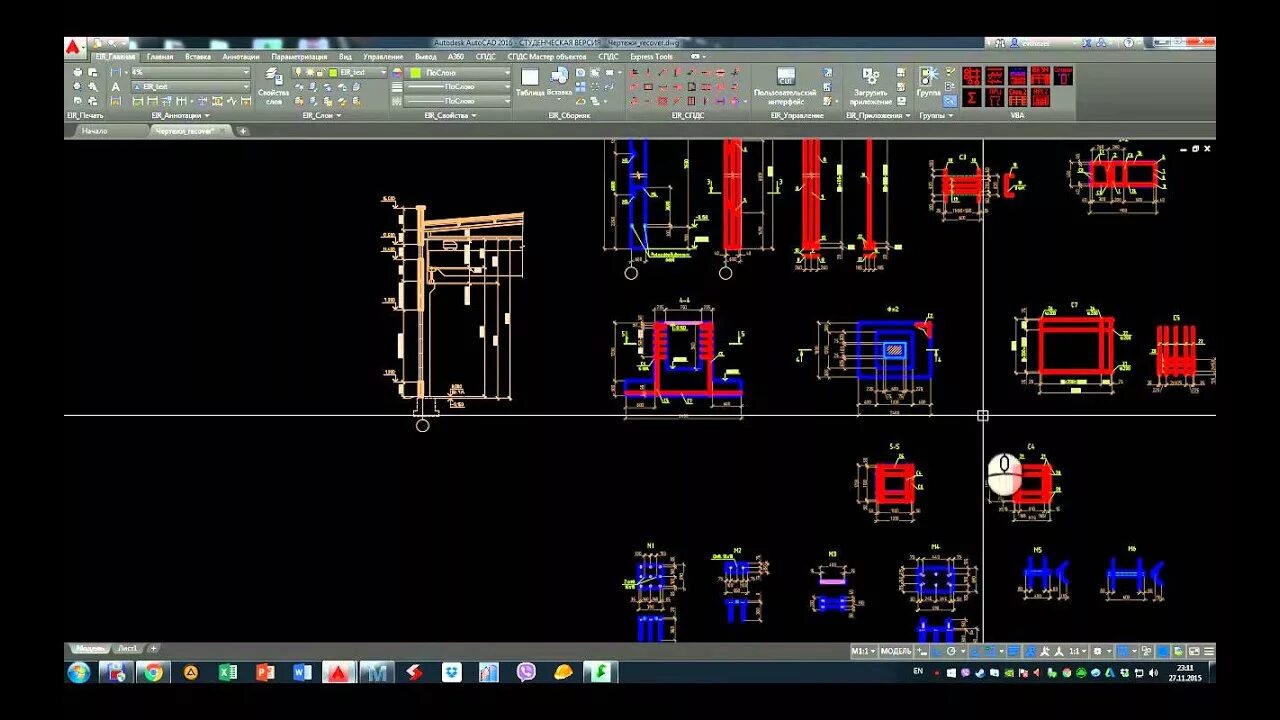
Task: Click the МОДЕЛЬ button in the status bar
Action: [x=895, y=650]
